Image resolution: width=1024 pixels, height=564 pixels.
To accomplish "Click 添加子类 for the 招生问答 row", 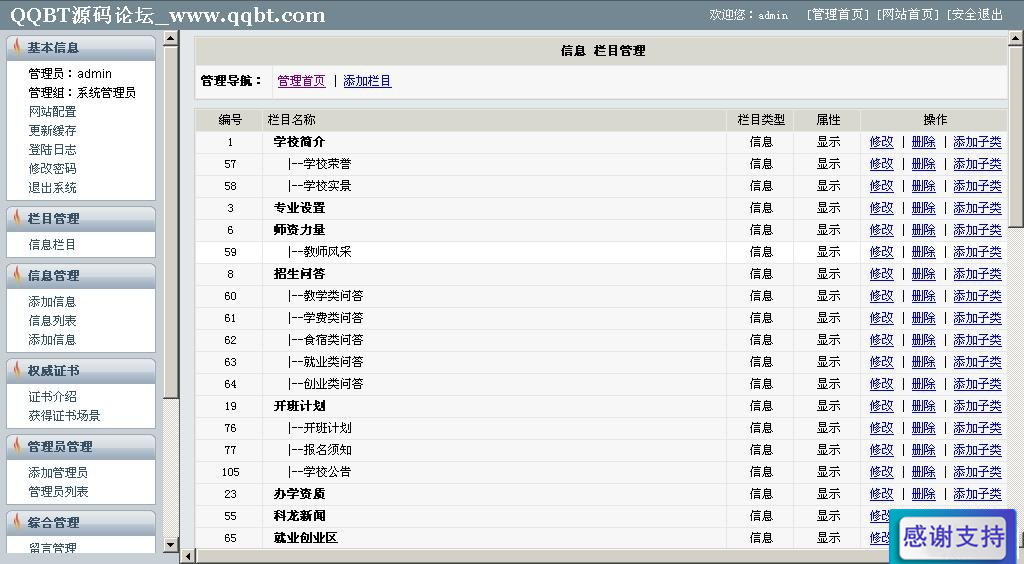I will [x=977, y=274].
